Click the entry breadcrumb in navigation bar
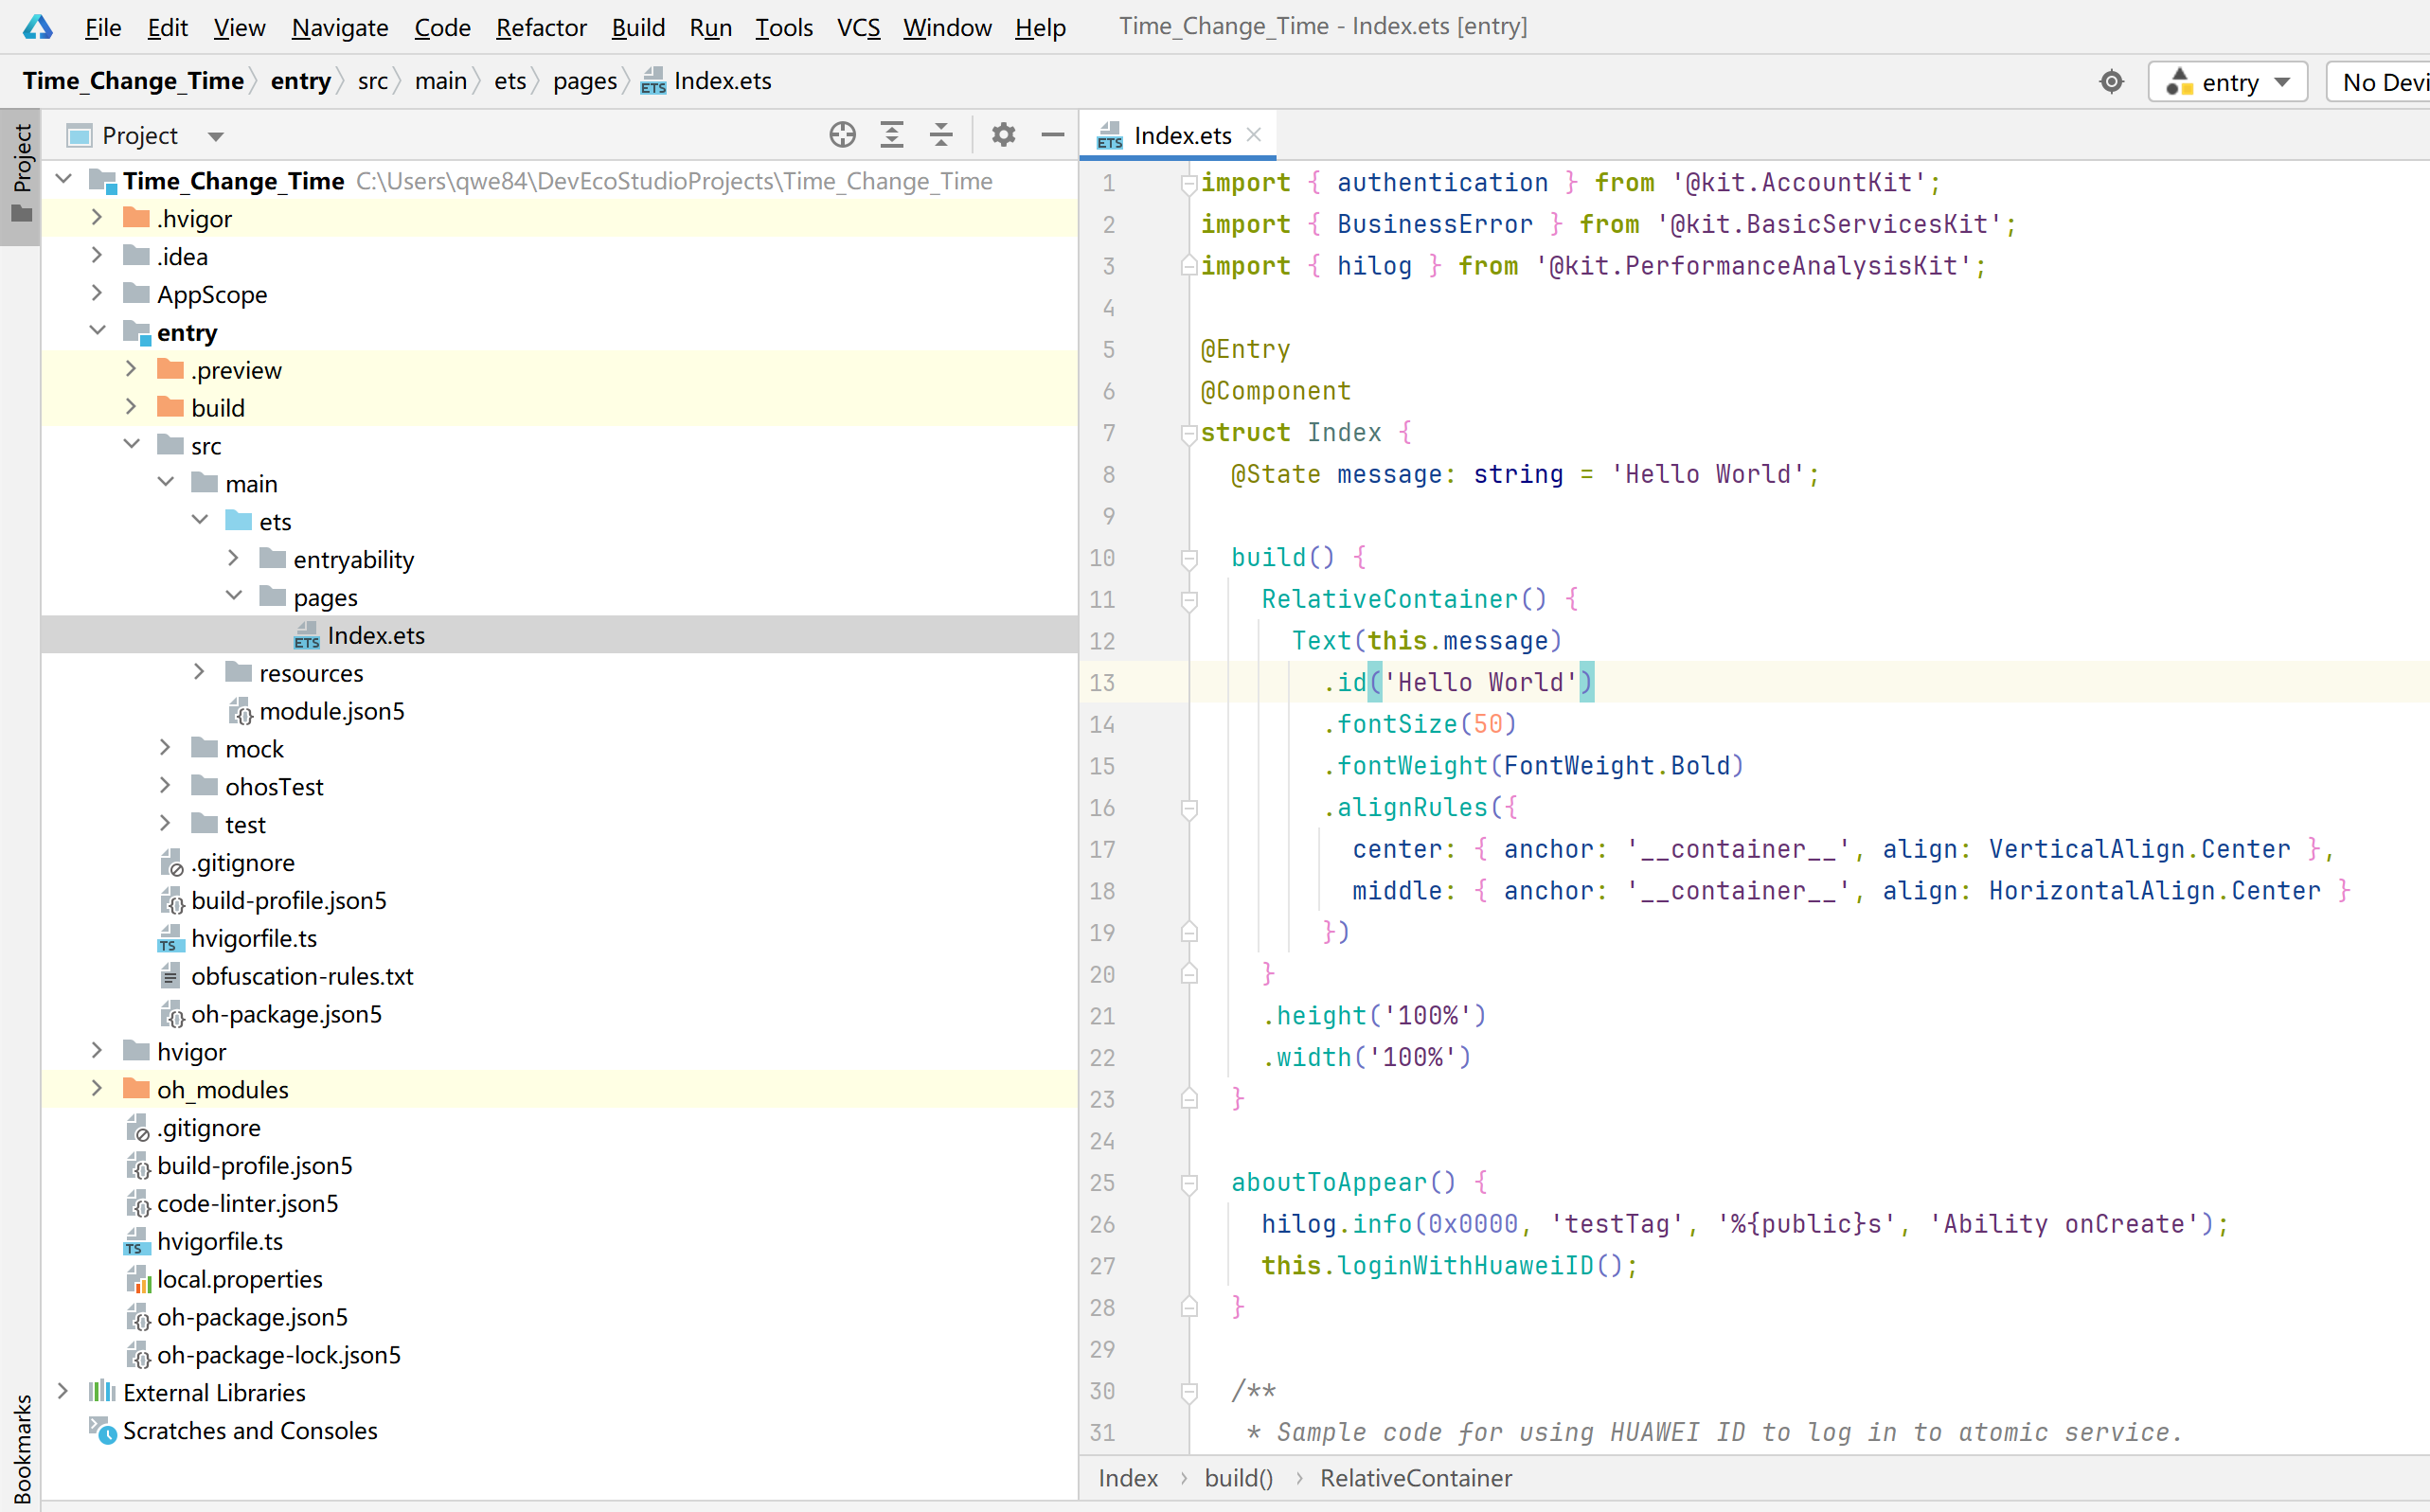The image size is (2430, 1512). [x=300, y=81]
